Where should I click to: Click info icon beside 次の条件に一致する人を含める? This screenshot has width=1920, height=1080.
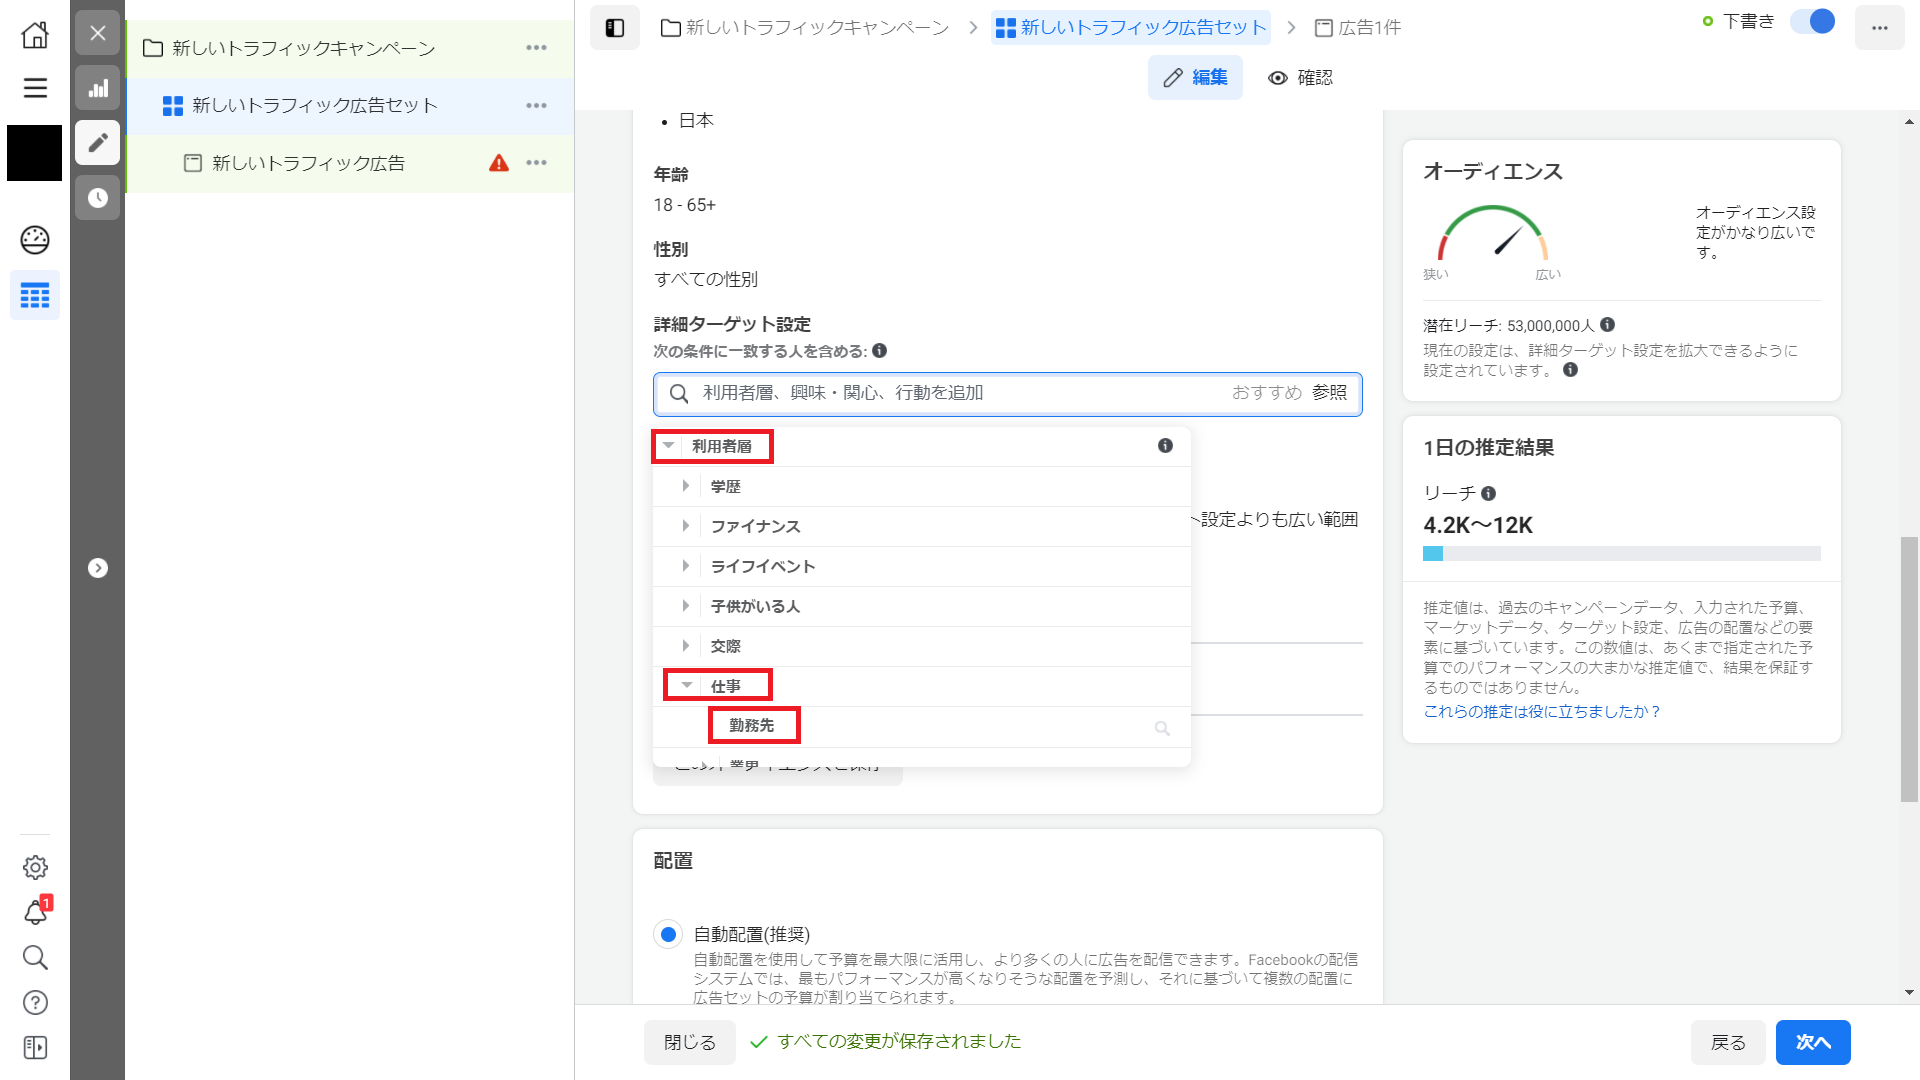(879, 351)
